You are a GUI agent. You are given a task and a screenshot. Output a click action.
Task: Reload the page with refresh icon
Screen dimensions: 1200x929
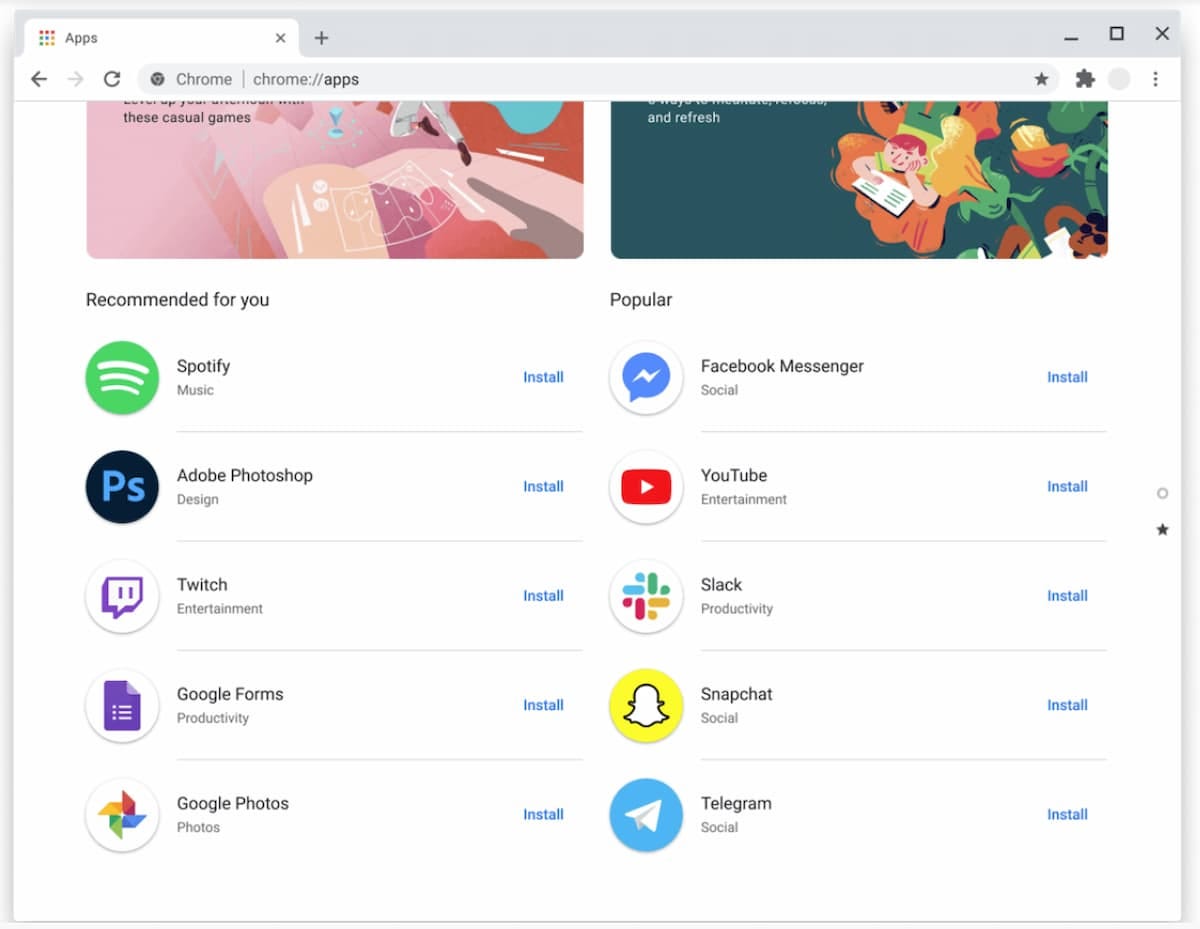[112, 79]
